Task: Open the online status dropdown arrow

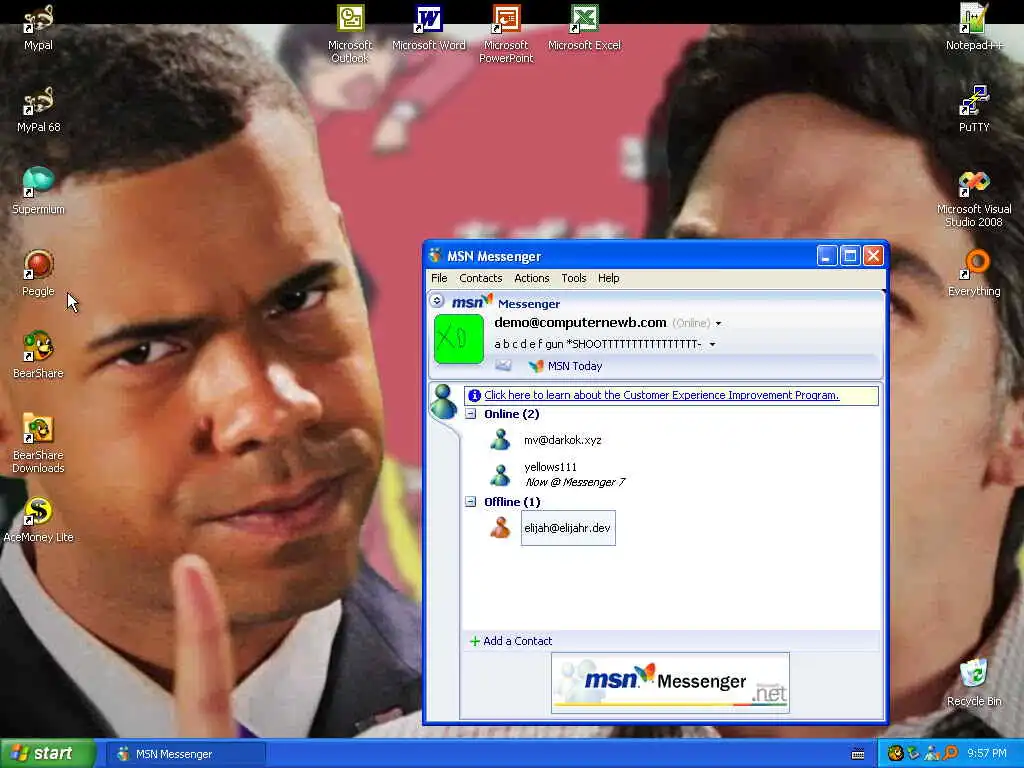Action: (x=718, y=323)
